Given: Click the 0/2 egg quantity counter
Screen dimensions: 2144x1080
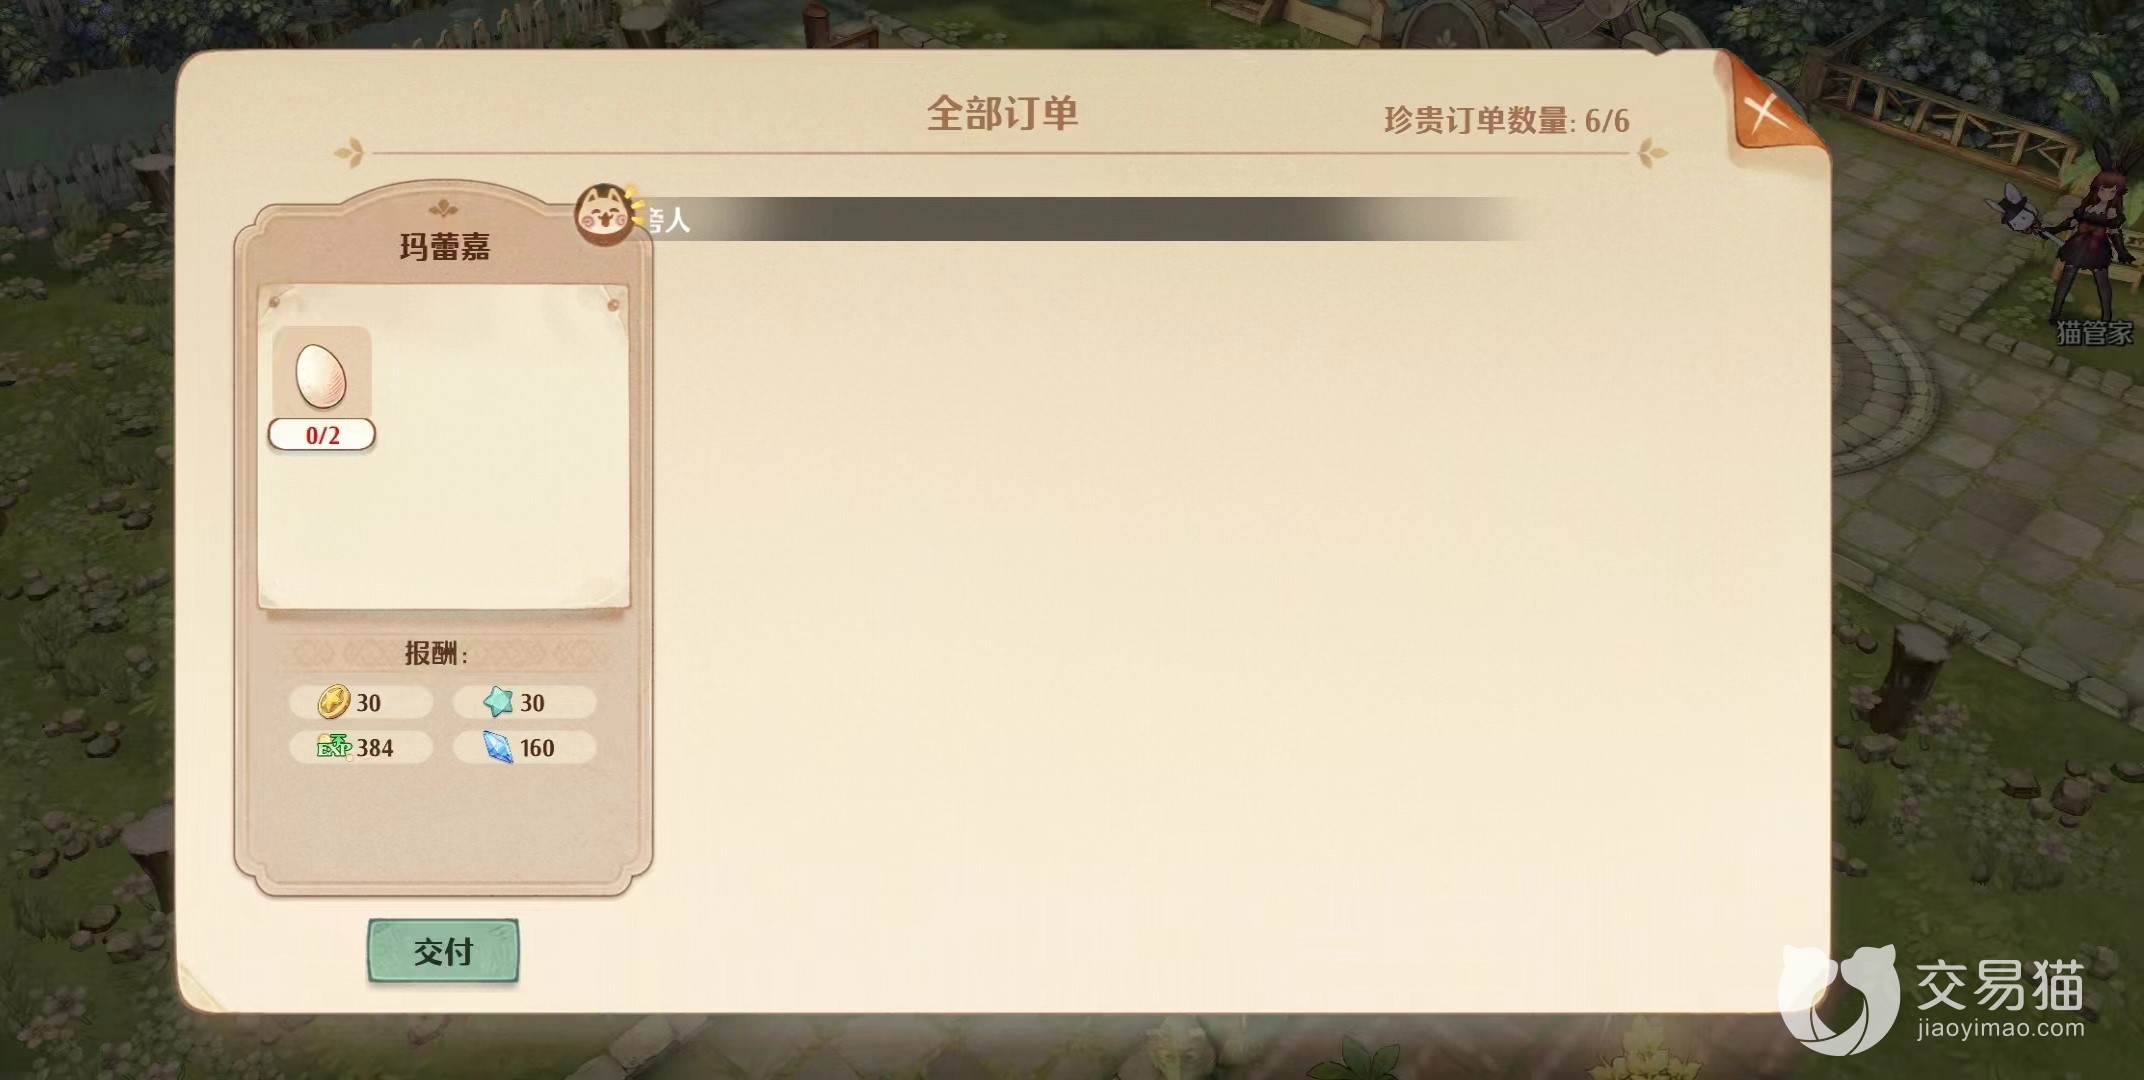Looking at the screenshot, I should point(322,435).
